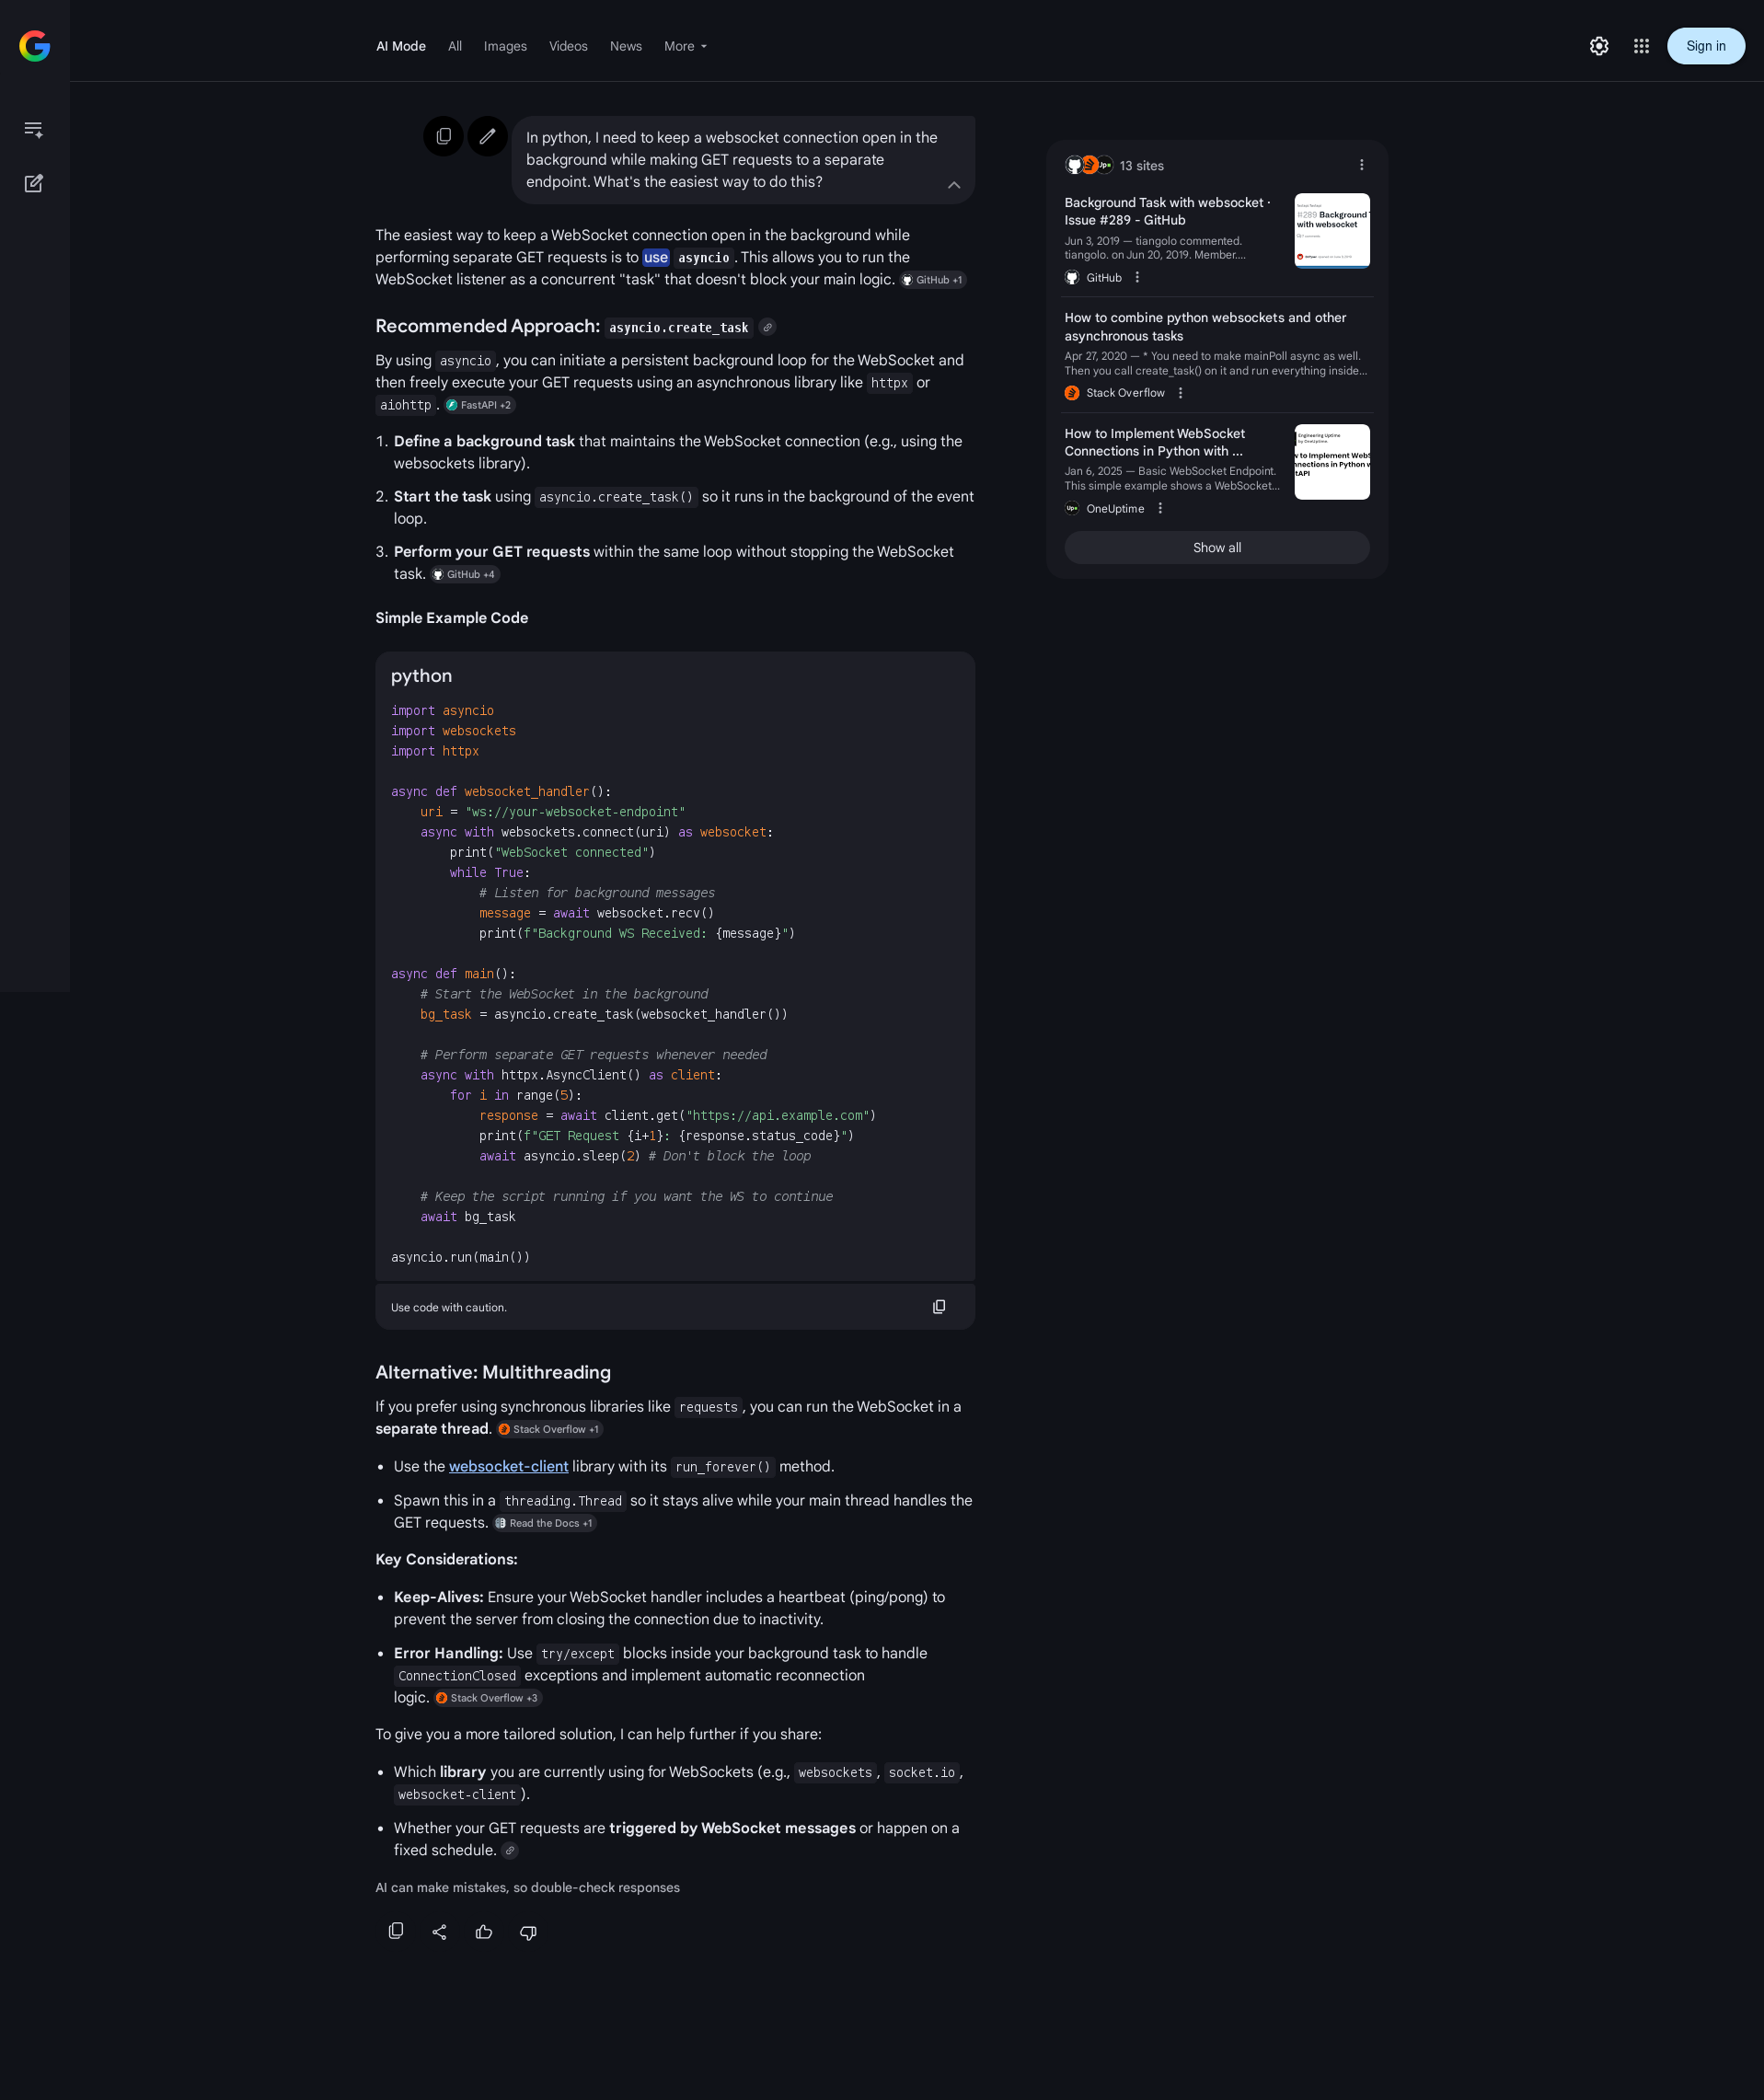Start a new AI Mode chat
Screen dimensions: 1764x2100
[x=34, y=183]
